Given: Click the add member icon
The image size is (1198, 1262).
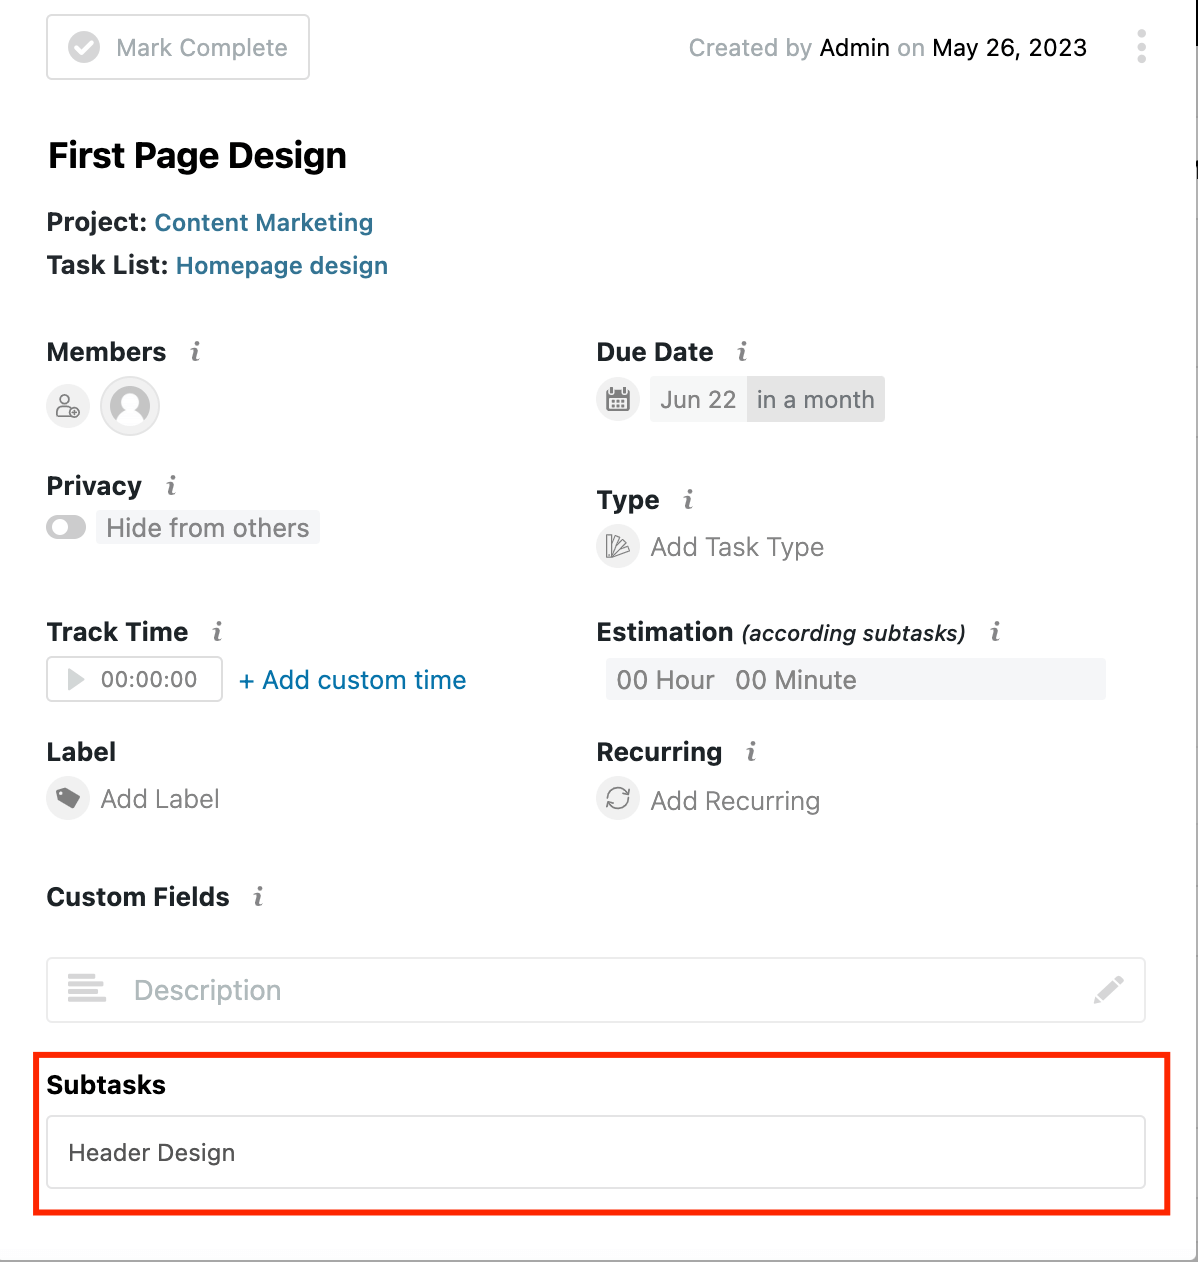Looking at the screenshot, I should [68, 406].
